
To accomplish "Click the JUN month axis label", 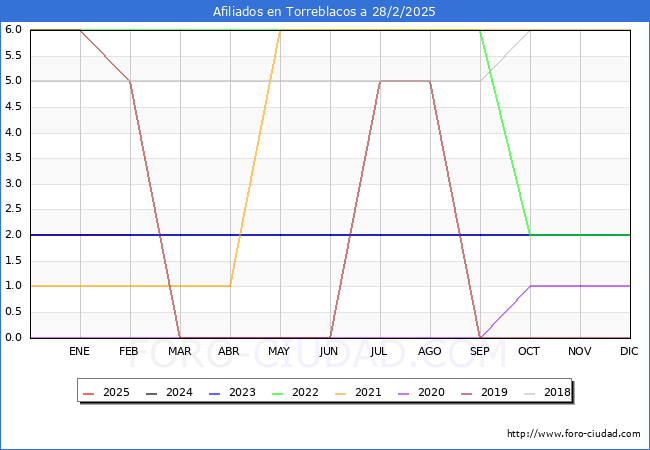I will (328, 351).
